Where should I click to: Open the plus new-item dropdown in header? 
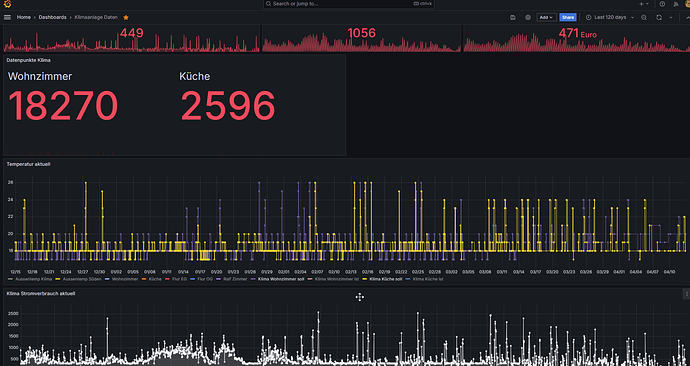coord(643,4)
